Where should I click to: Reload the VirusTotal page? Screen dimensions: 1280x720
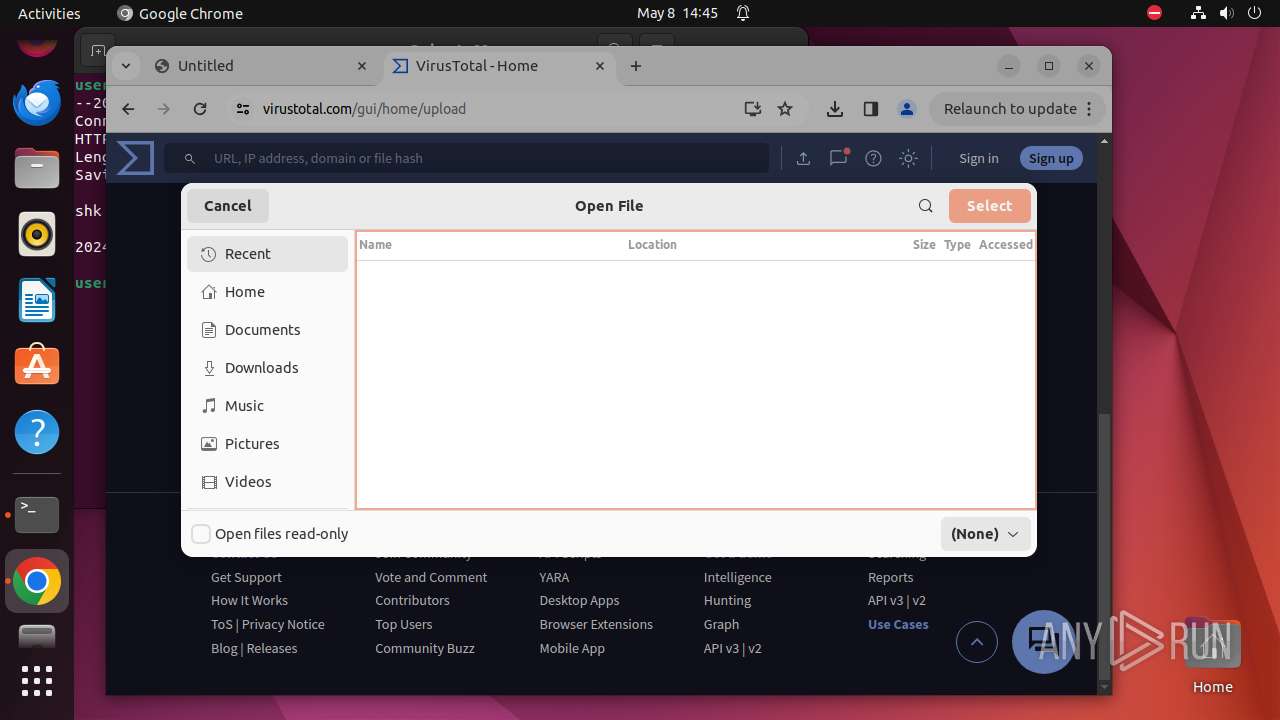coord(200,109)
